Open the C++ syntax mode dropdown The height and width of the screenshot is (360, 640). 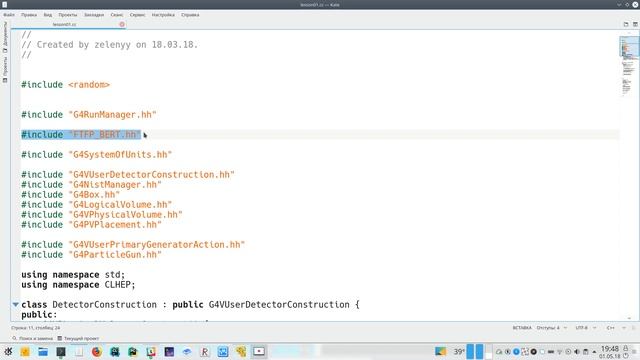click(x=616, y=328)
